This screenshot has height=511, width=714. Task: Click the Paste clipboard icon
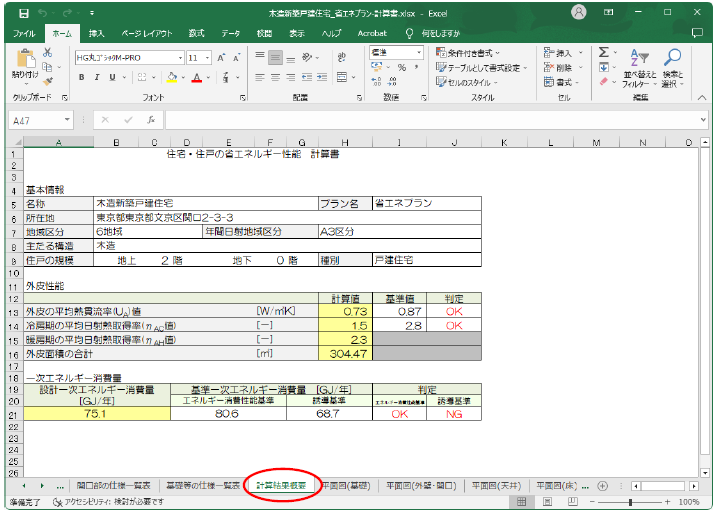click(25, 60)
